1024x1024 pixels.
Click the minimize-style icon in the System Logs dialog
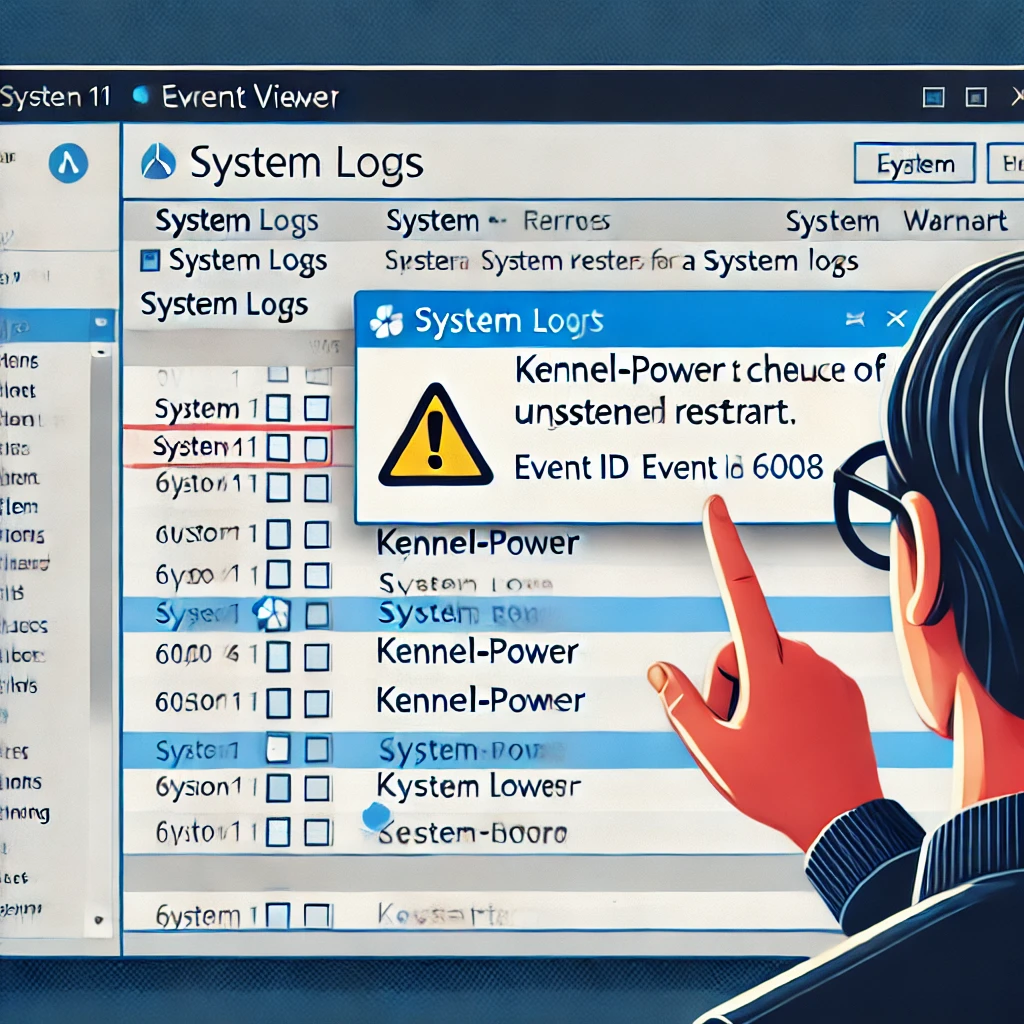pos(855,319)
